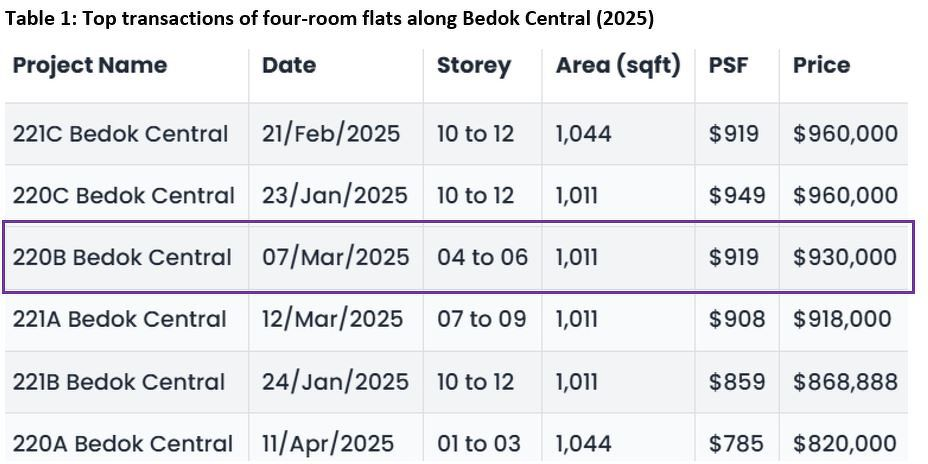Click the Price column header
The image size is (928, 464).
pyautogui.click(x=821, y=65)
